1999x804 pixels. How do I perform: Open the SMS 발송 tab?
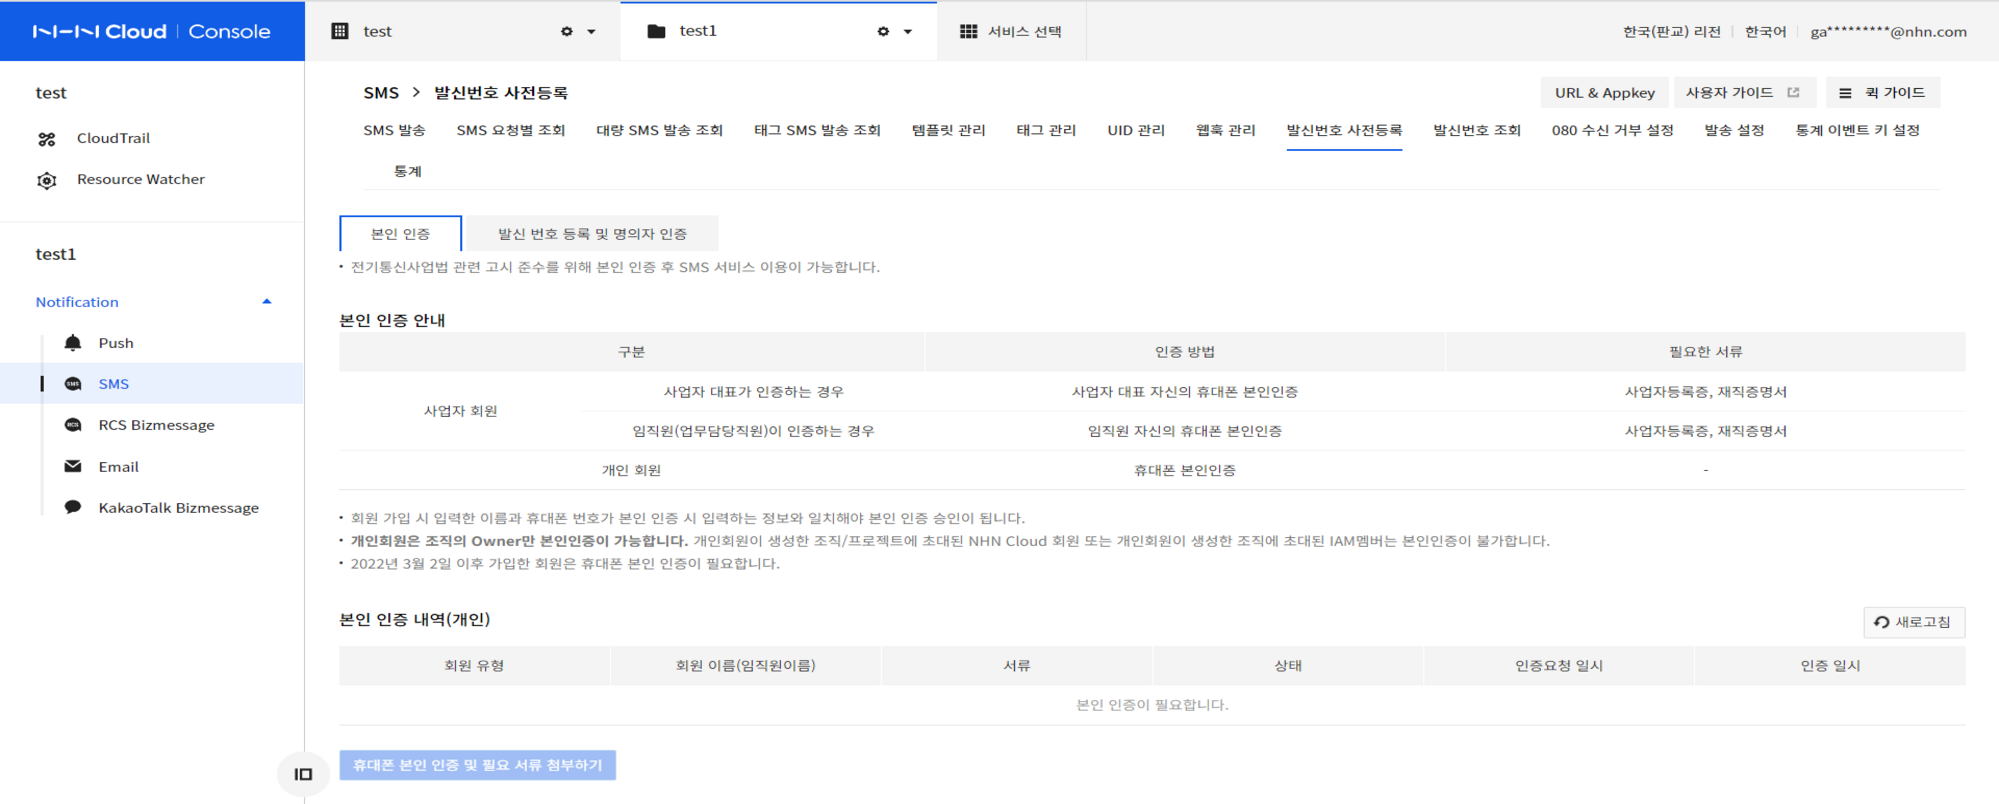click(x=394, y=130)
